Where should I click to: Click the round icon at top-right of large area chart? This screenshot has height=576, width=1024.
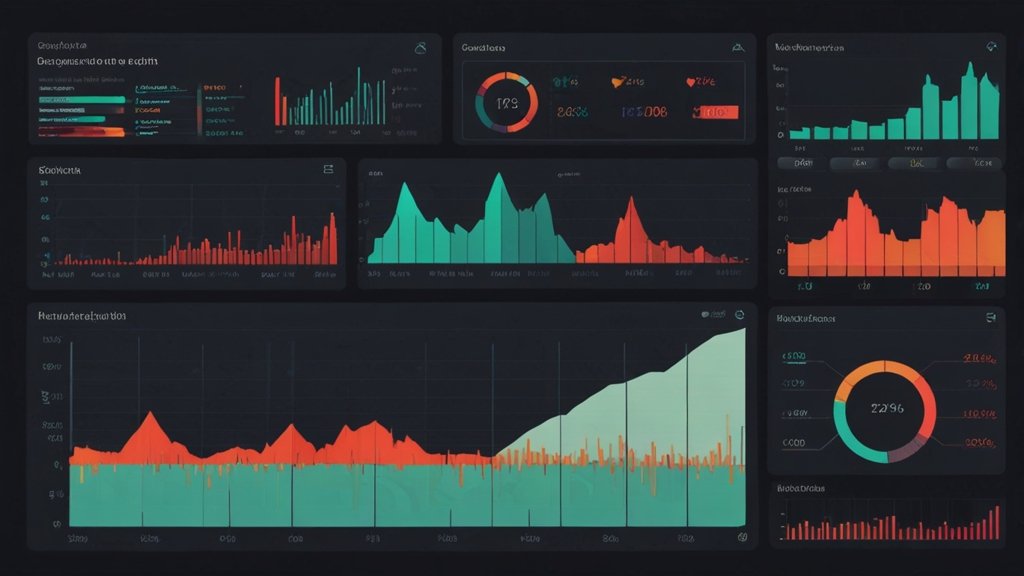pos(738,314)
